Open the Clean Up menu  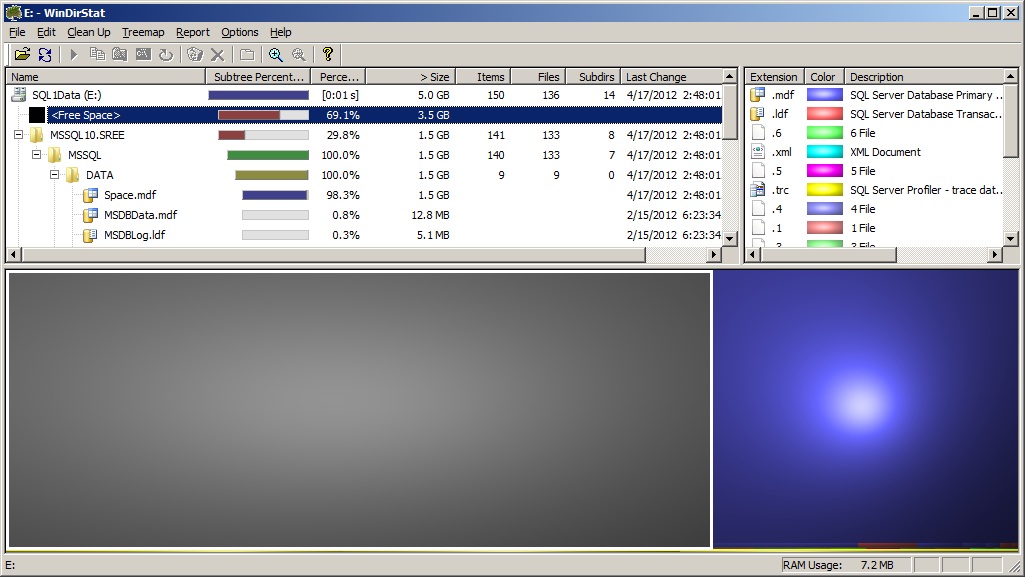89,32
